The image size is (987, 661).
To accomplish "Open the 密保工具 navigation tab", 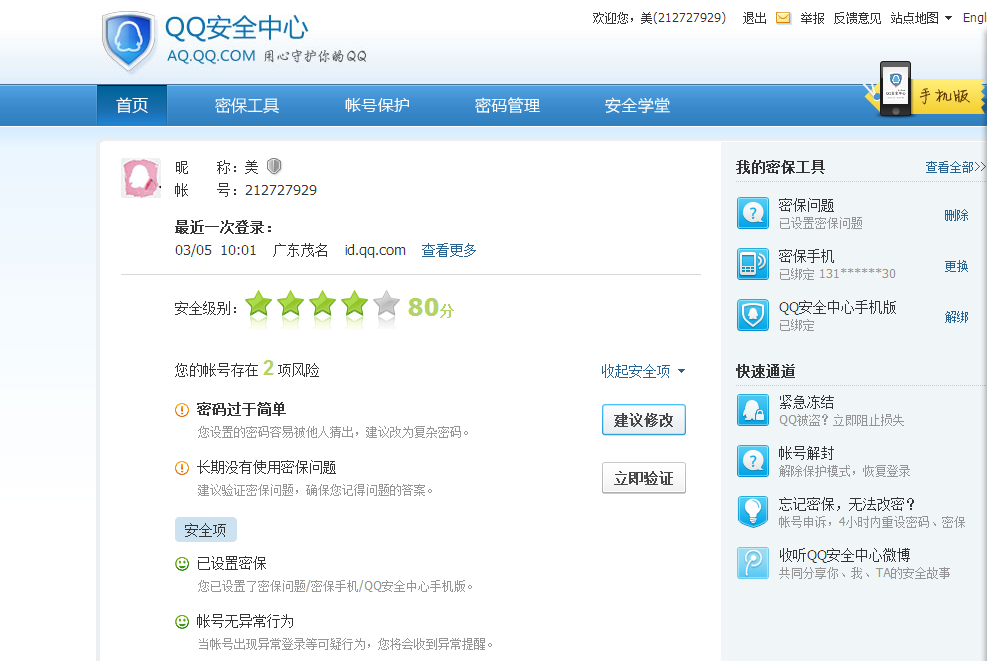I will 247,105.
